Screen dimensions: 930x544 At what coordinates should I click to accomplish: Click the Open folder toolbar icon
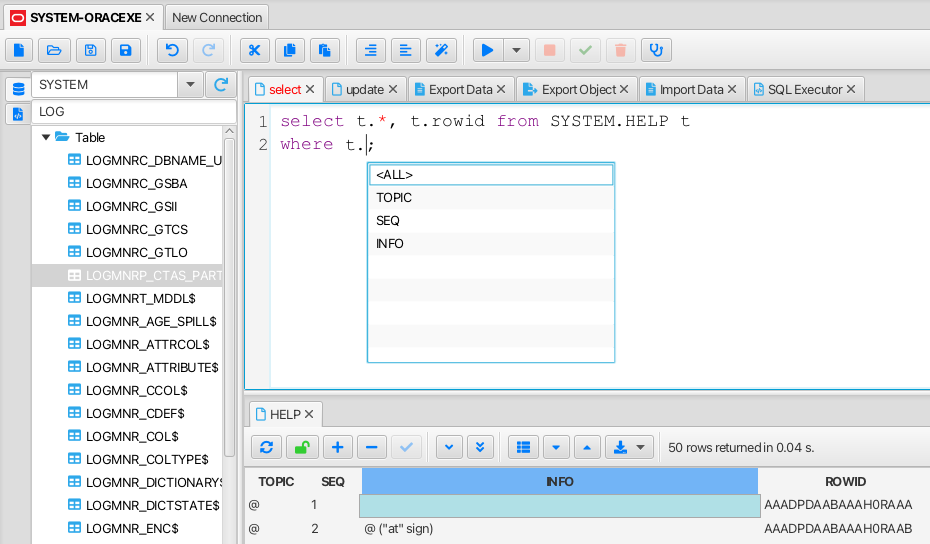coord(54,50)
